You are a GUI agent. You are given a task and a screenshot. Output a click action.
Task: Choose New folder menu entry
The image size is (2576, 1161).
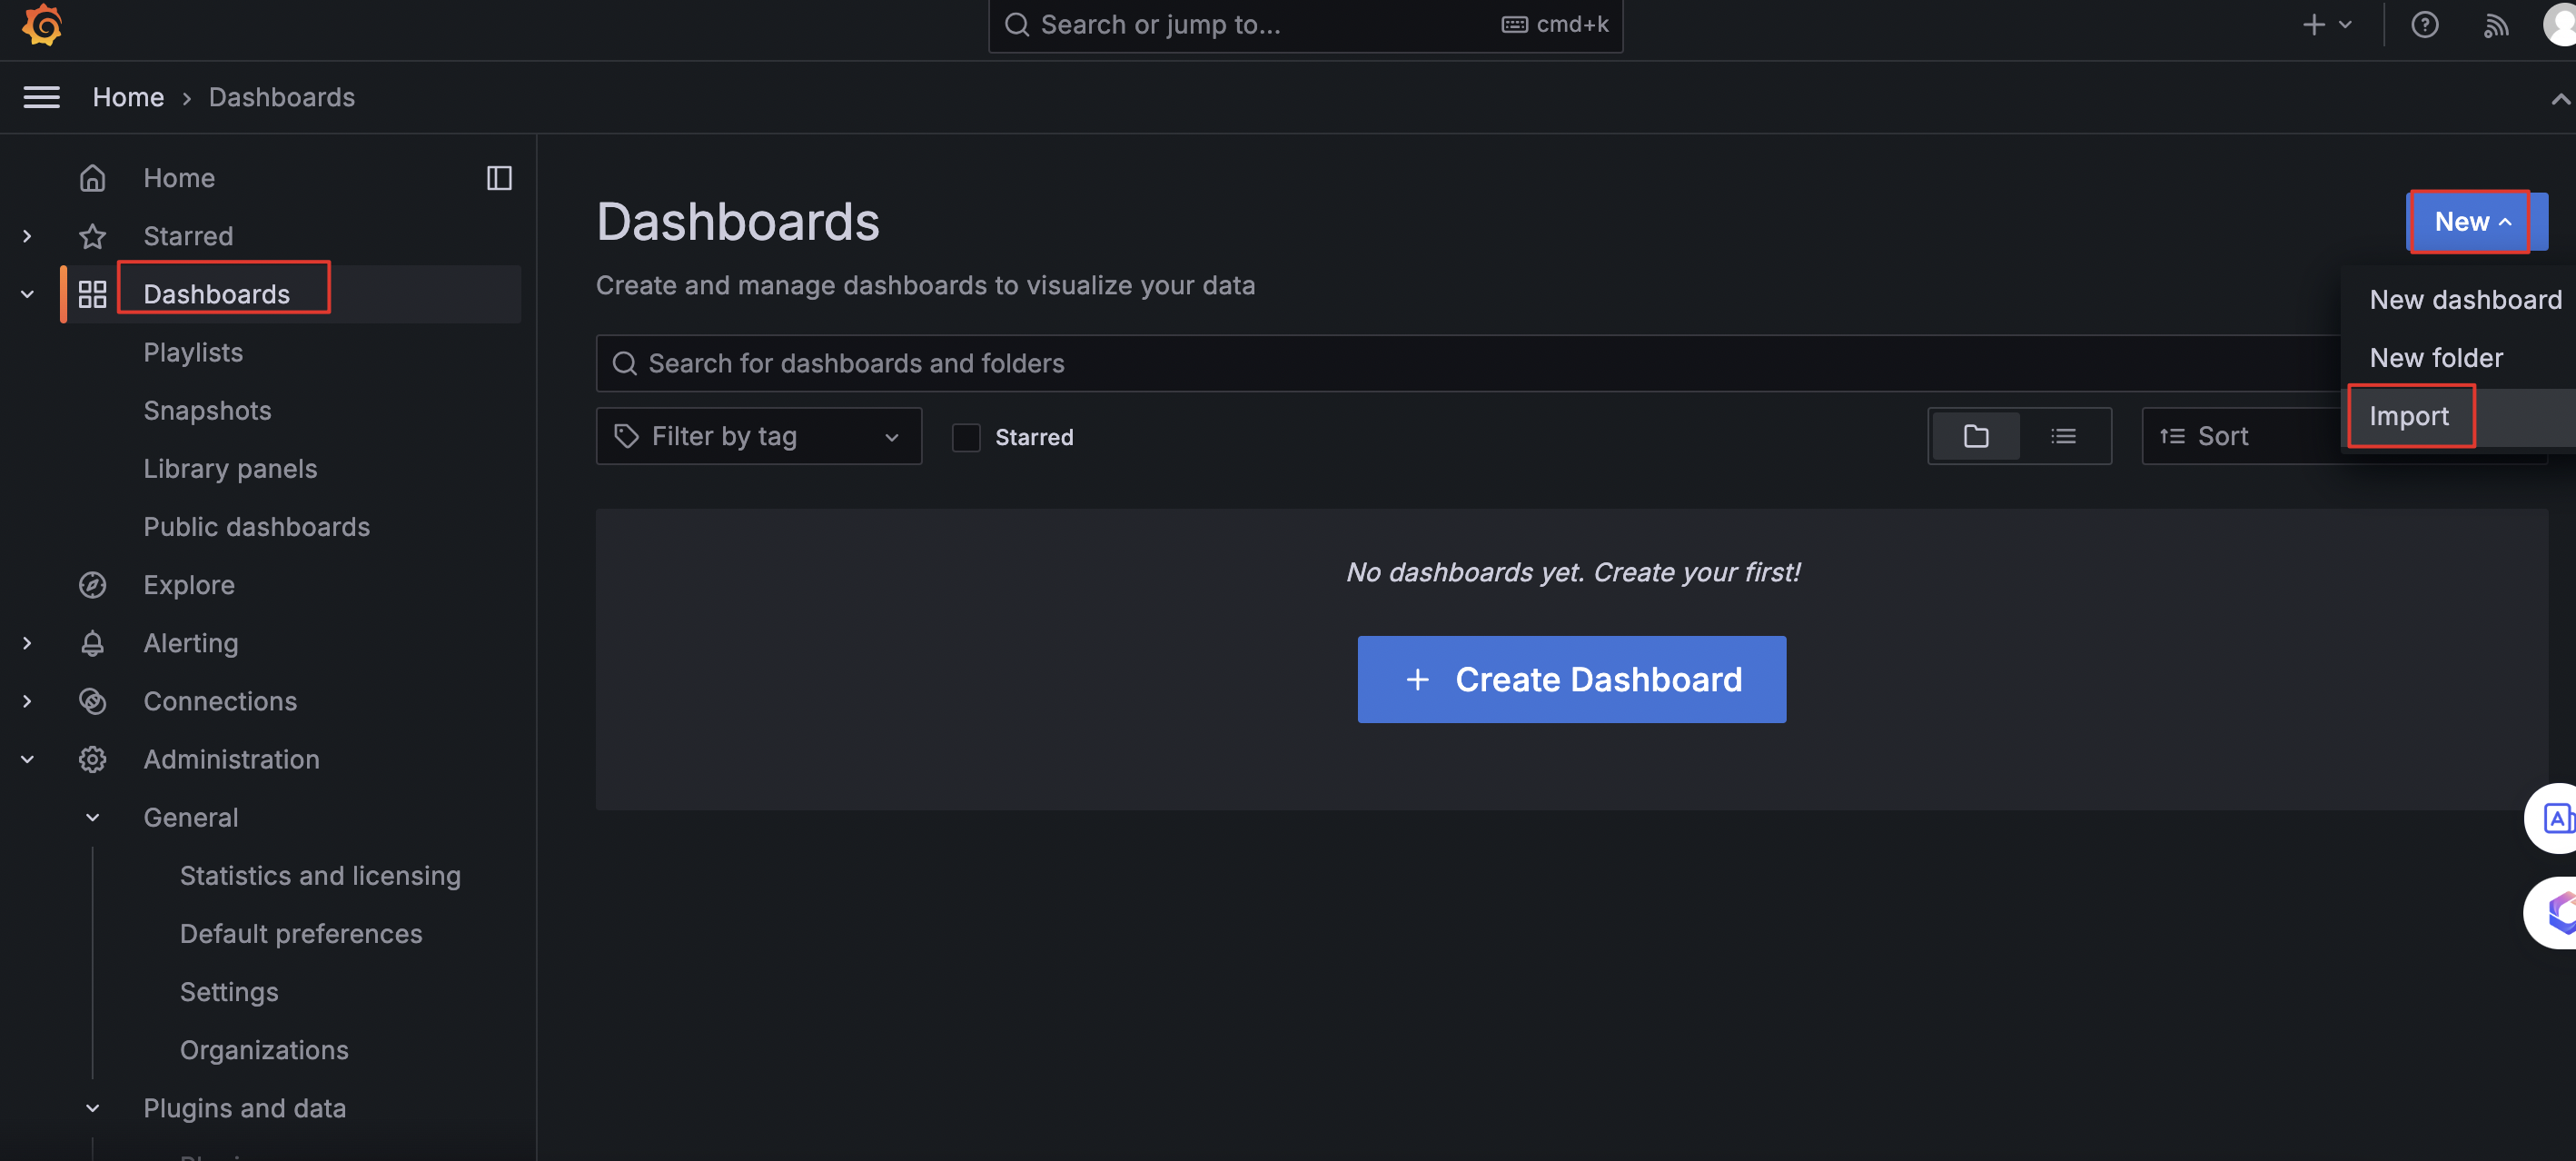(2436, 358)
